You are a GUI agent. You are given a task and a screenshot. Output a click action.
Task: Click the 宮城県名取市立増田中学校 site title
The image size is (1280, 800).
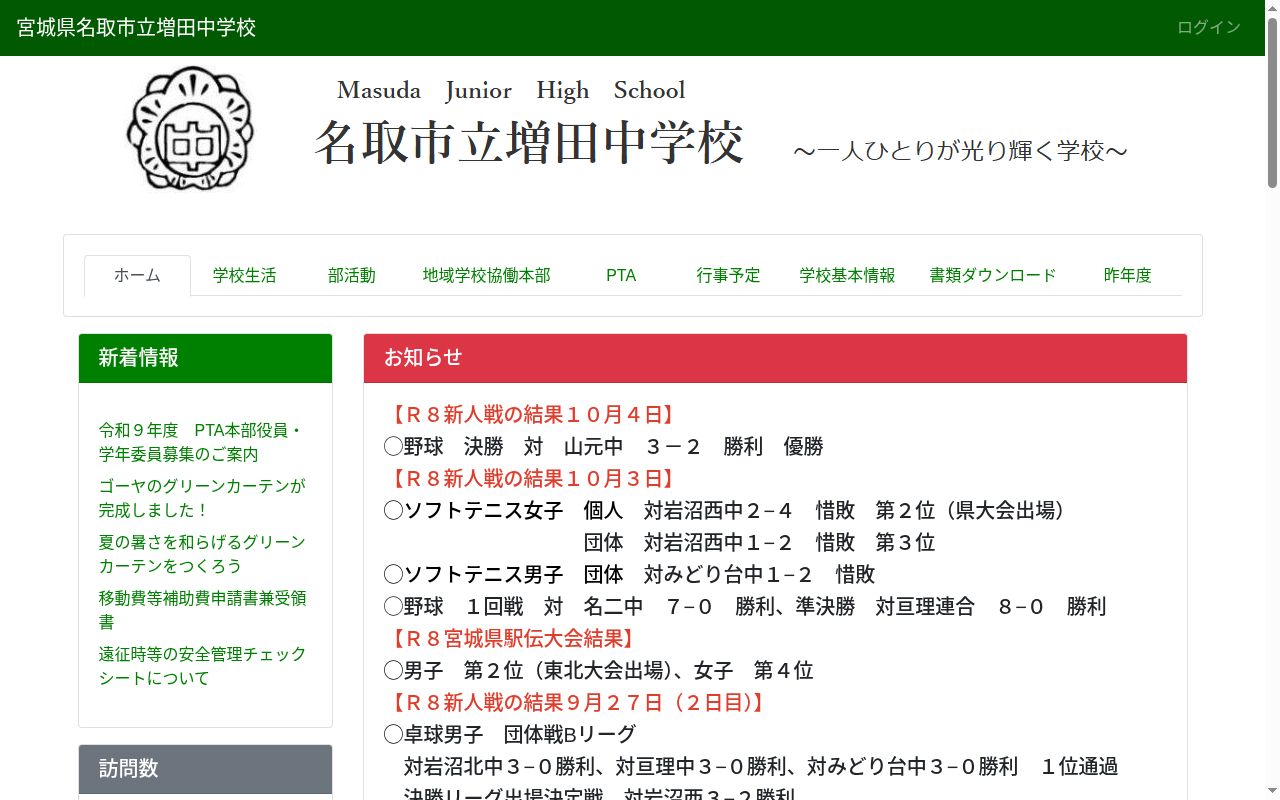[x=136, y=27]
